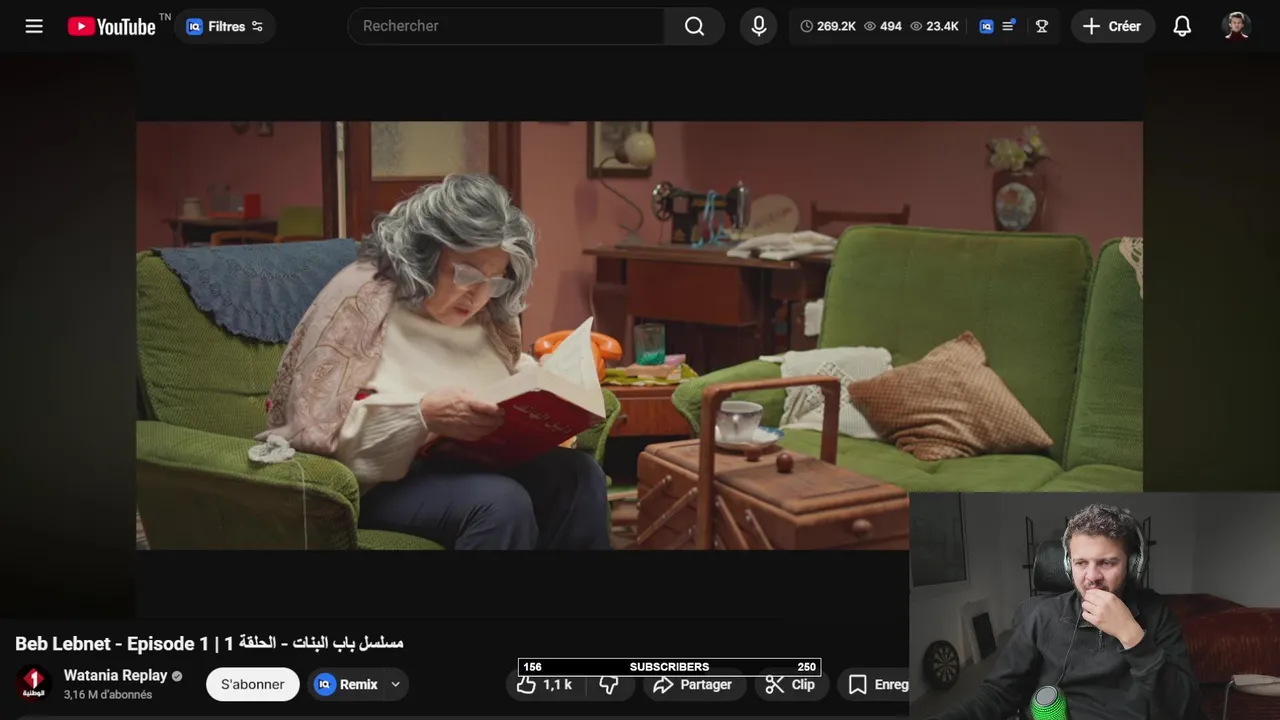Start voice search with microphone icon
Viewport: 1280px width, 720px height.
tap(759, 26)
